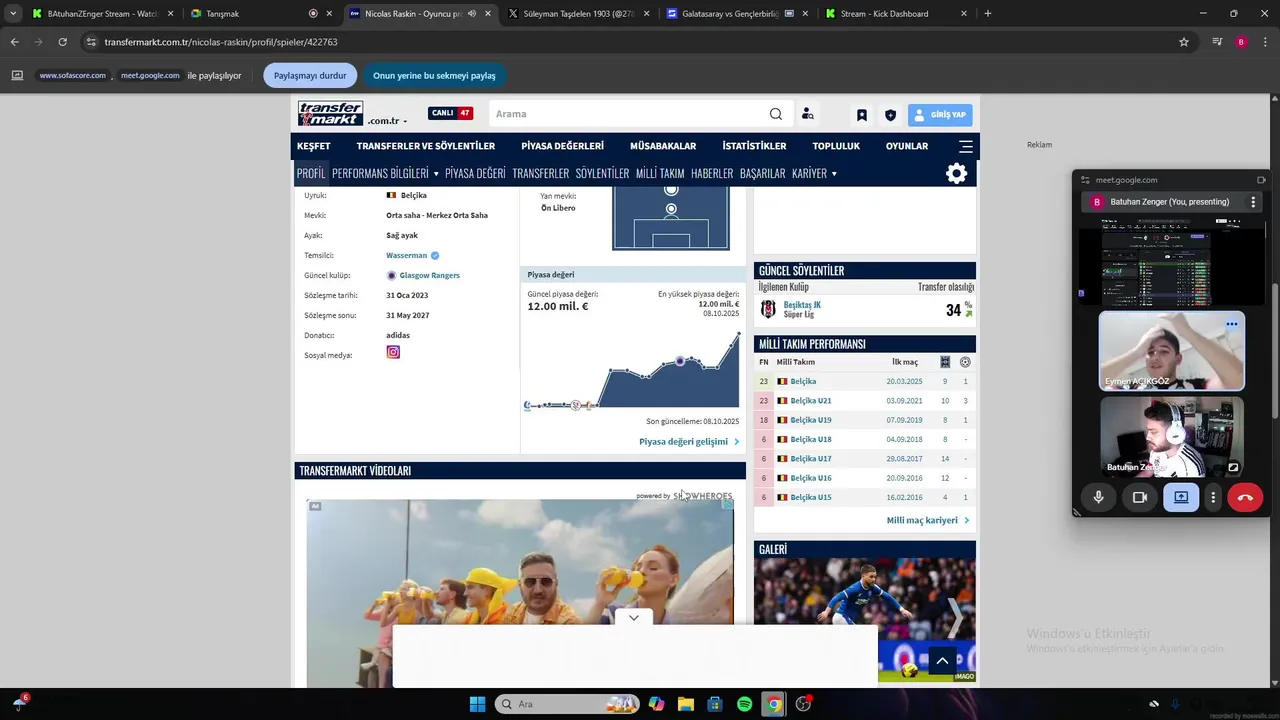Open the Chrome profile avatar B

coord(1241,42)
